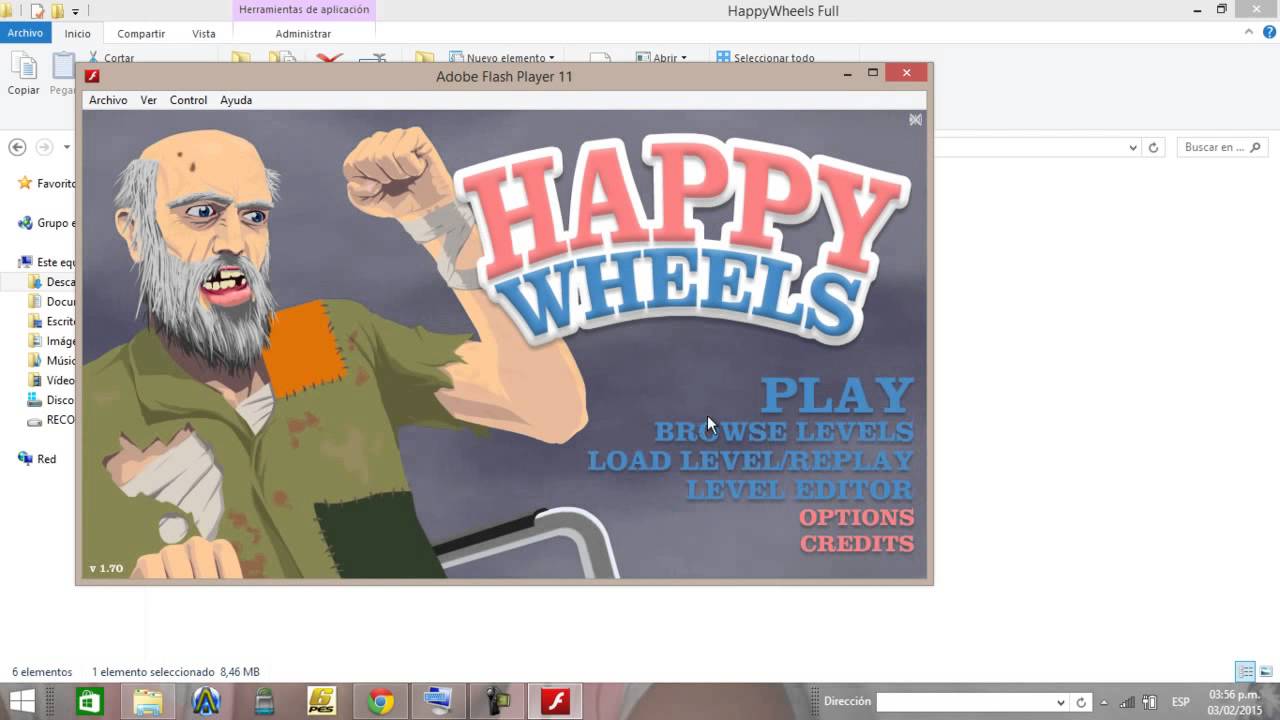
Task: Open taskbar address dropdown arrow
Action: click(x=1061, y=702)
